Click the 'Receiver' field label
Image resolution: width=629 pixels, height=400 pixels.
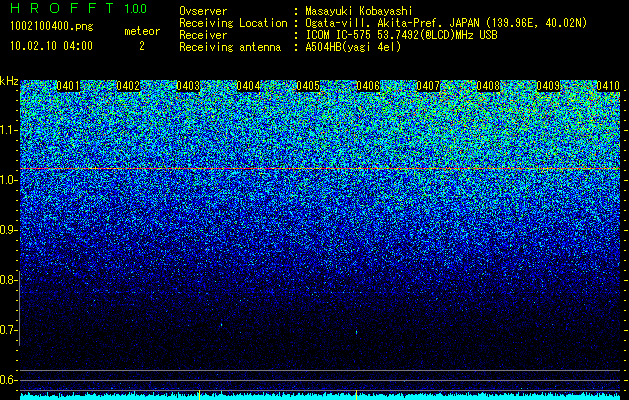(203, 35)
